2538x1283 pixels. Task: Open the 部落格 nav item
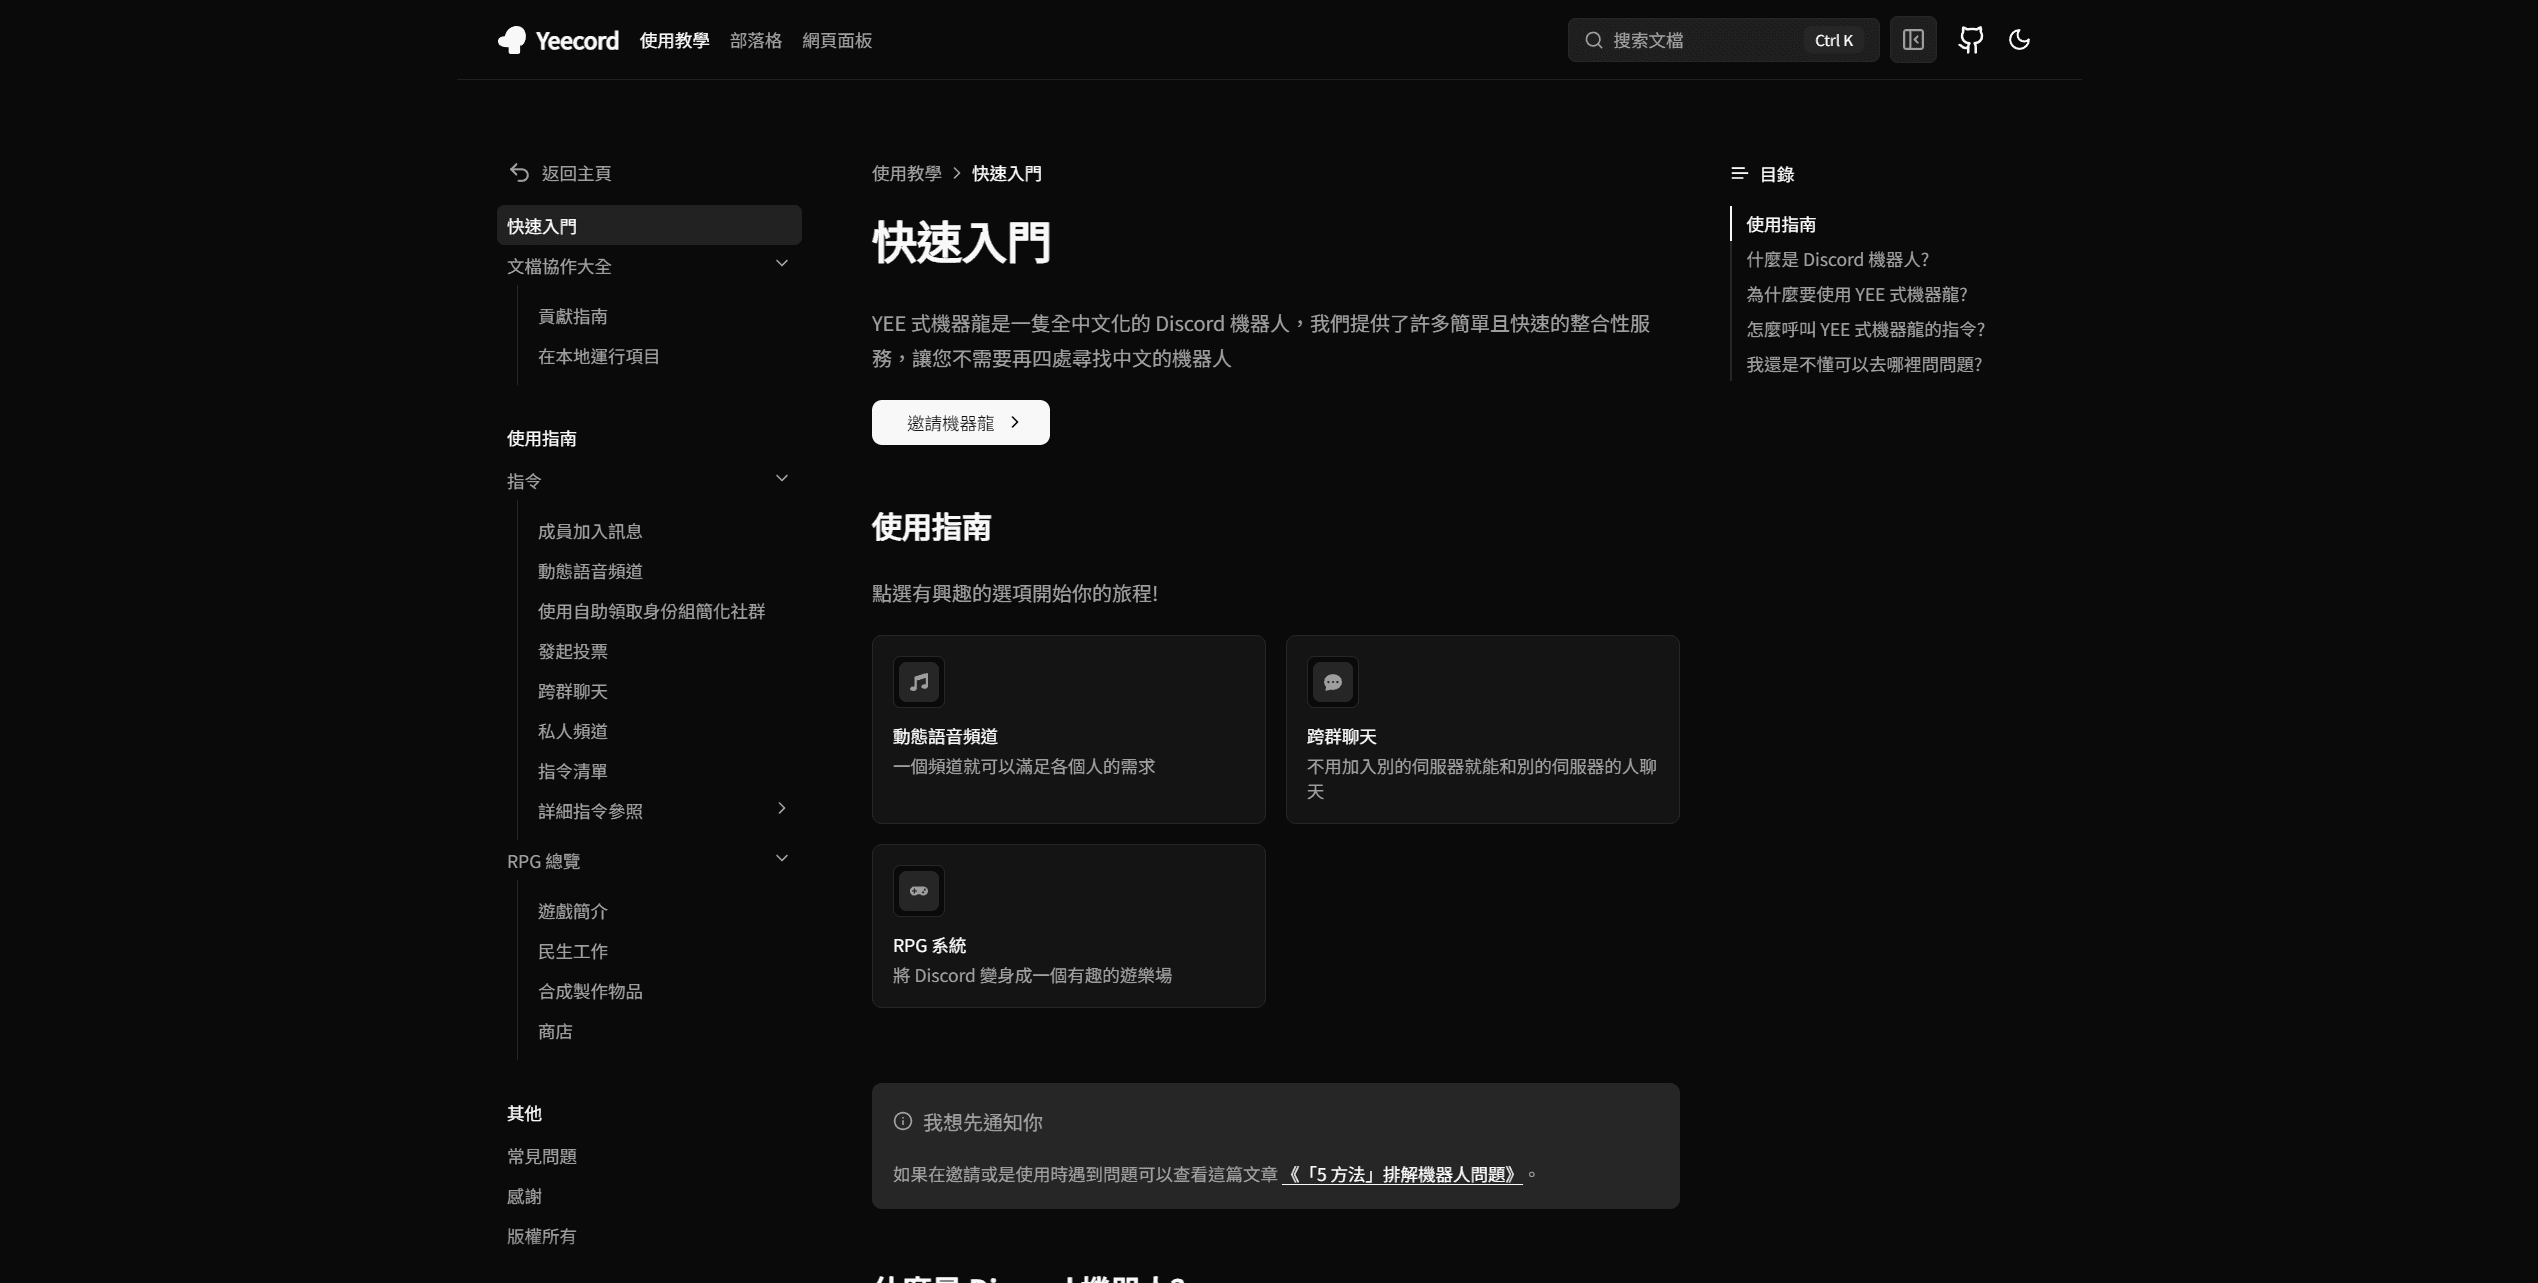pyautogui.click(x=755, y=40)
